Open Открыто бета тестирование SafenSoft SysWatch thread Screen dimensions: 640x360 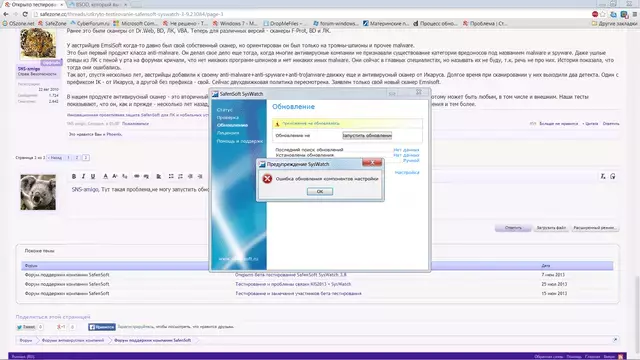point(291,275)
